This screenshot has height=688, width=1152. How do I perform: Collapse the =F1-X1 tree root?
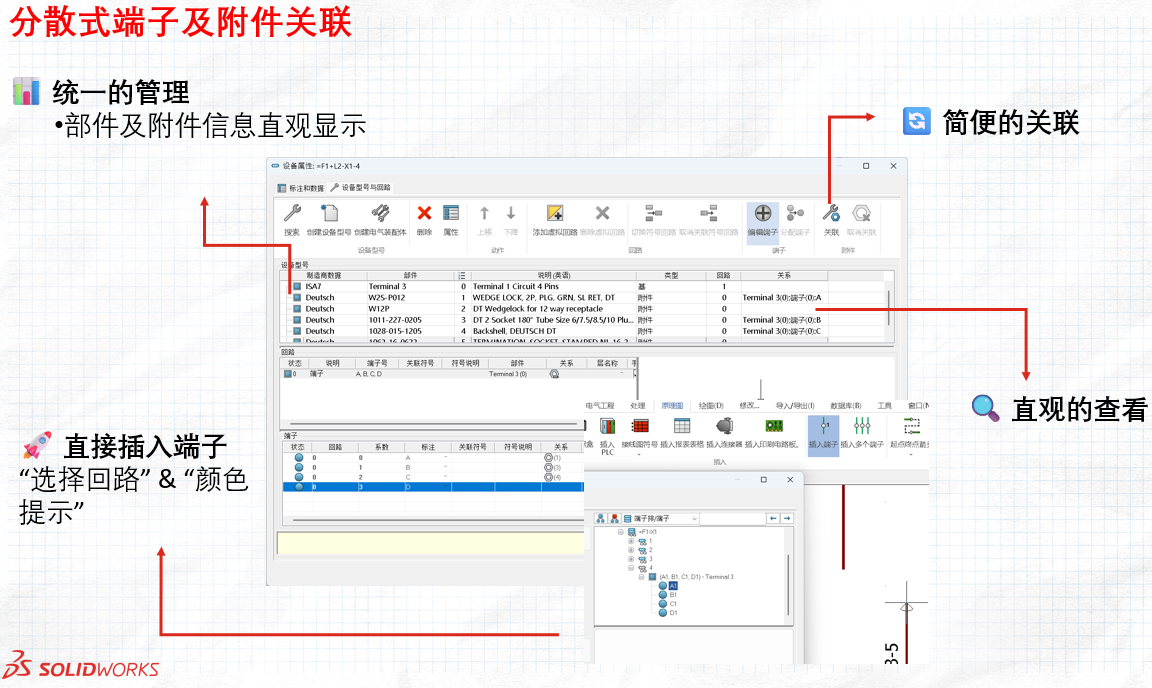point(620,532)
